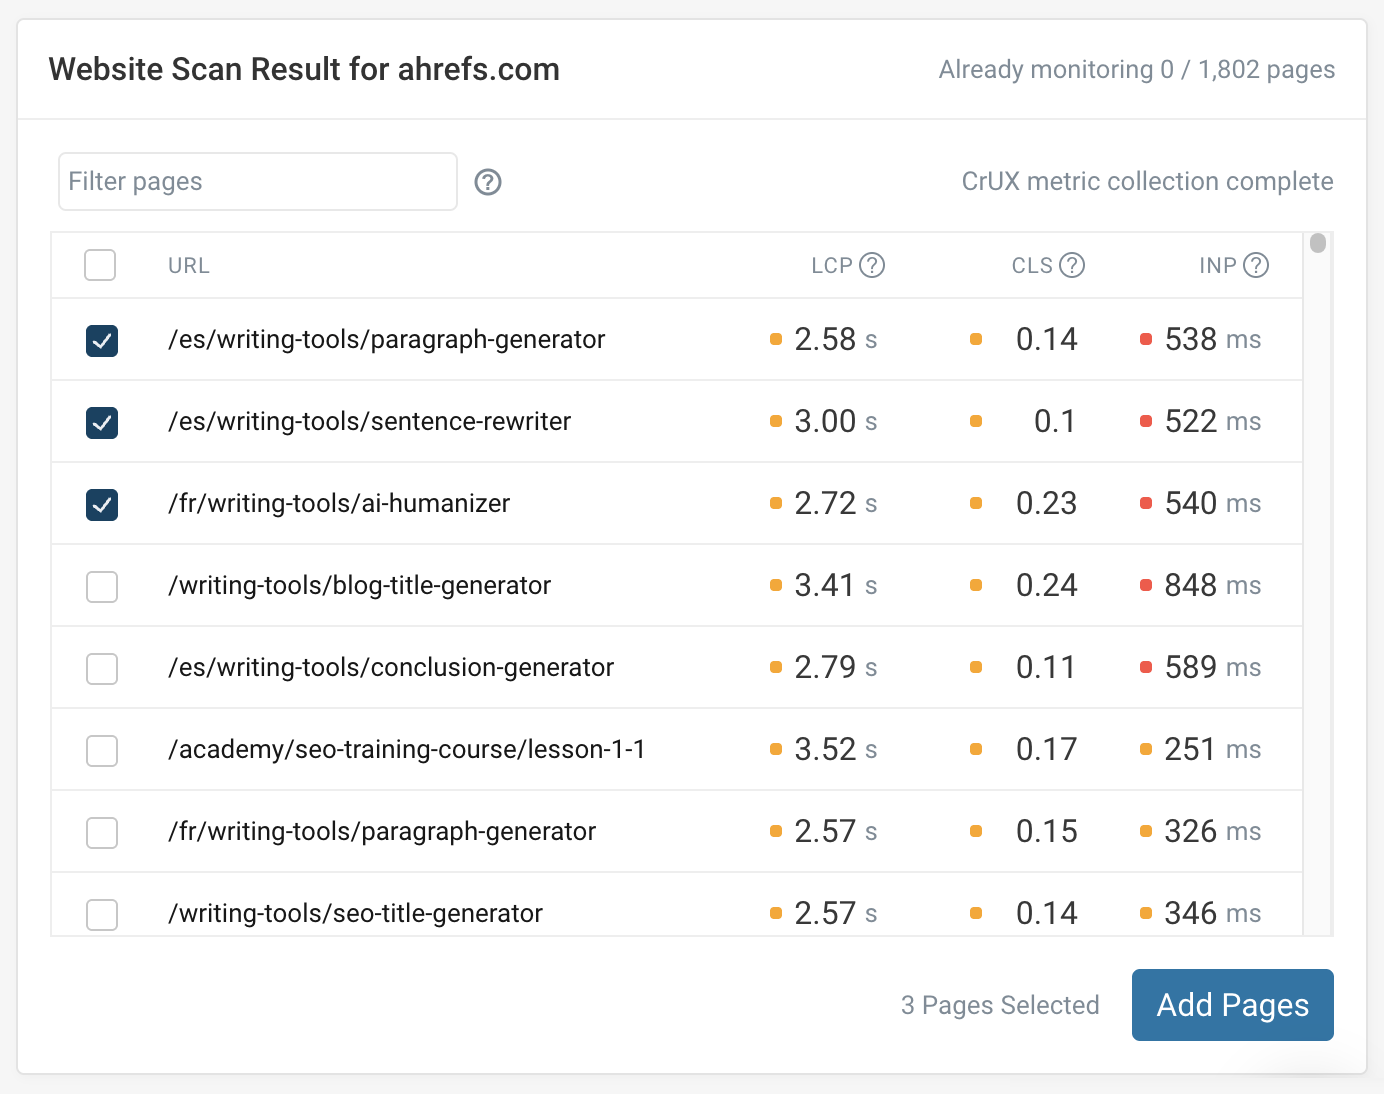This screenshot has height=1094, width=1384.
Task: Click the results list scrollbar thumb
Action: click(1318, 243)
